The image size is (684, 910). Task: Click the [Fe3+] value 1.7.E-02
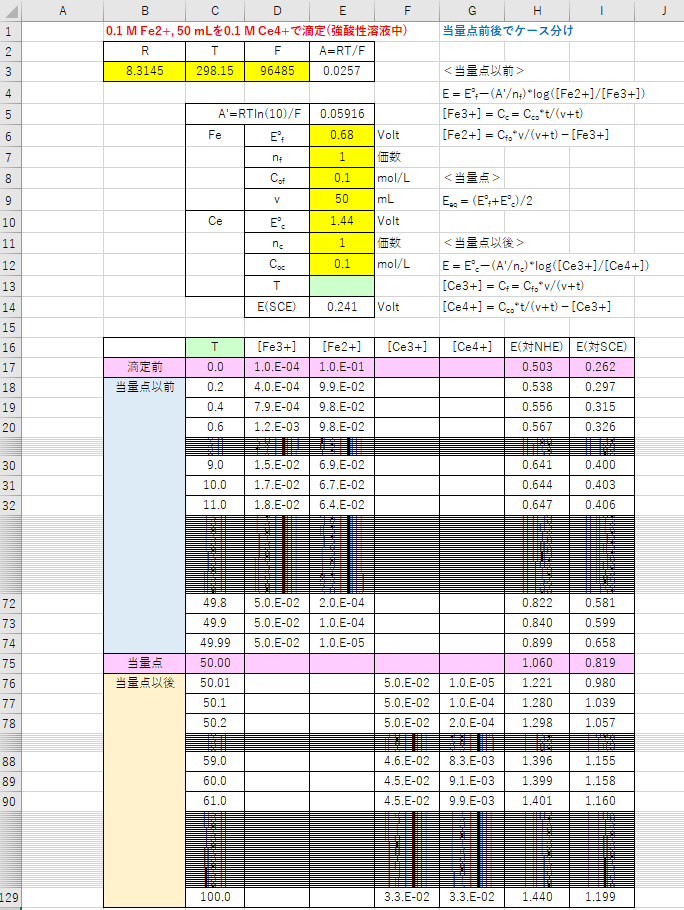coord(277,485)
